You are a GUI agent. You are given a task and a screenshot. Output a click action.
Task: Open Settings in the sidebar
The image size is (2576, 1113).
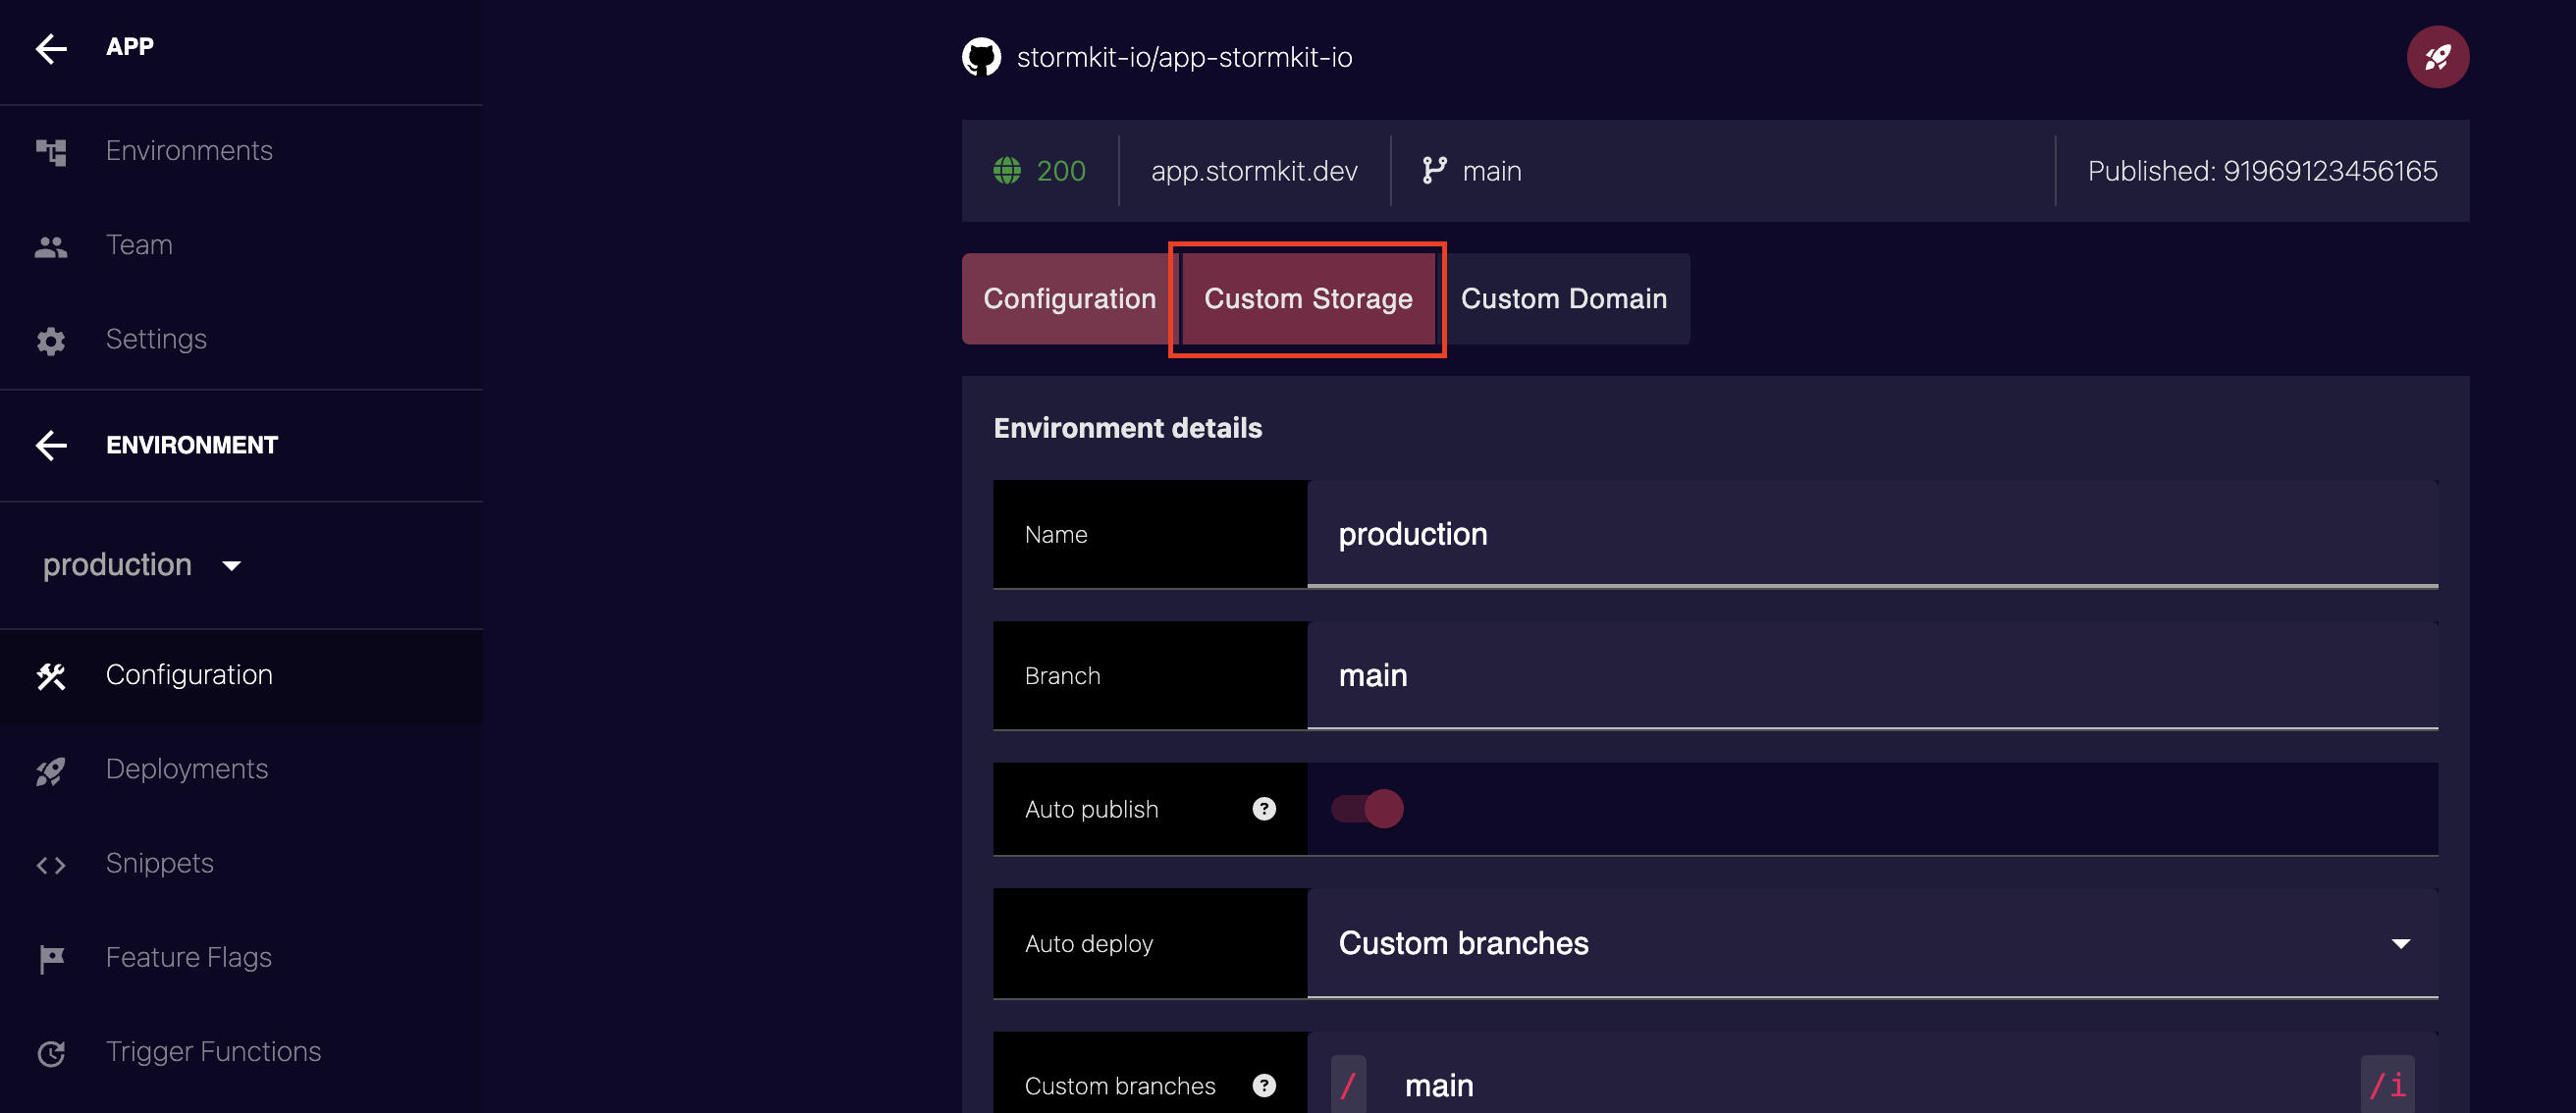coord(241,339)
